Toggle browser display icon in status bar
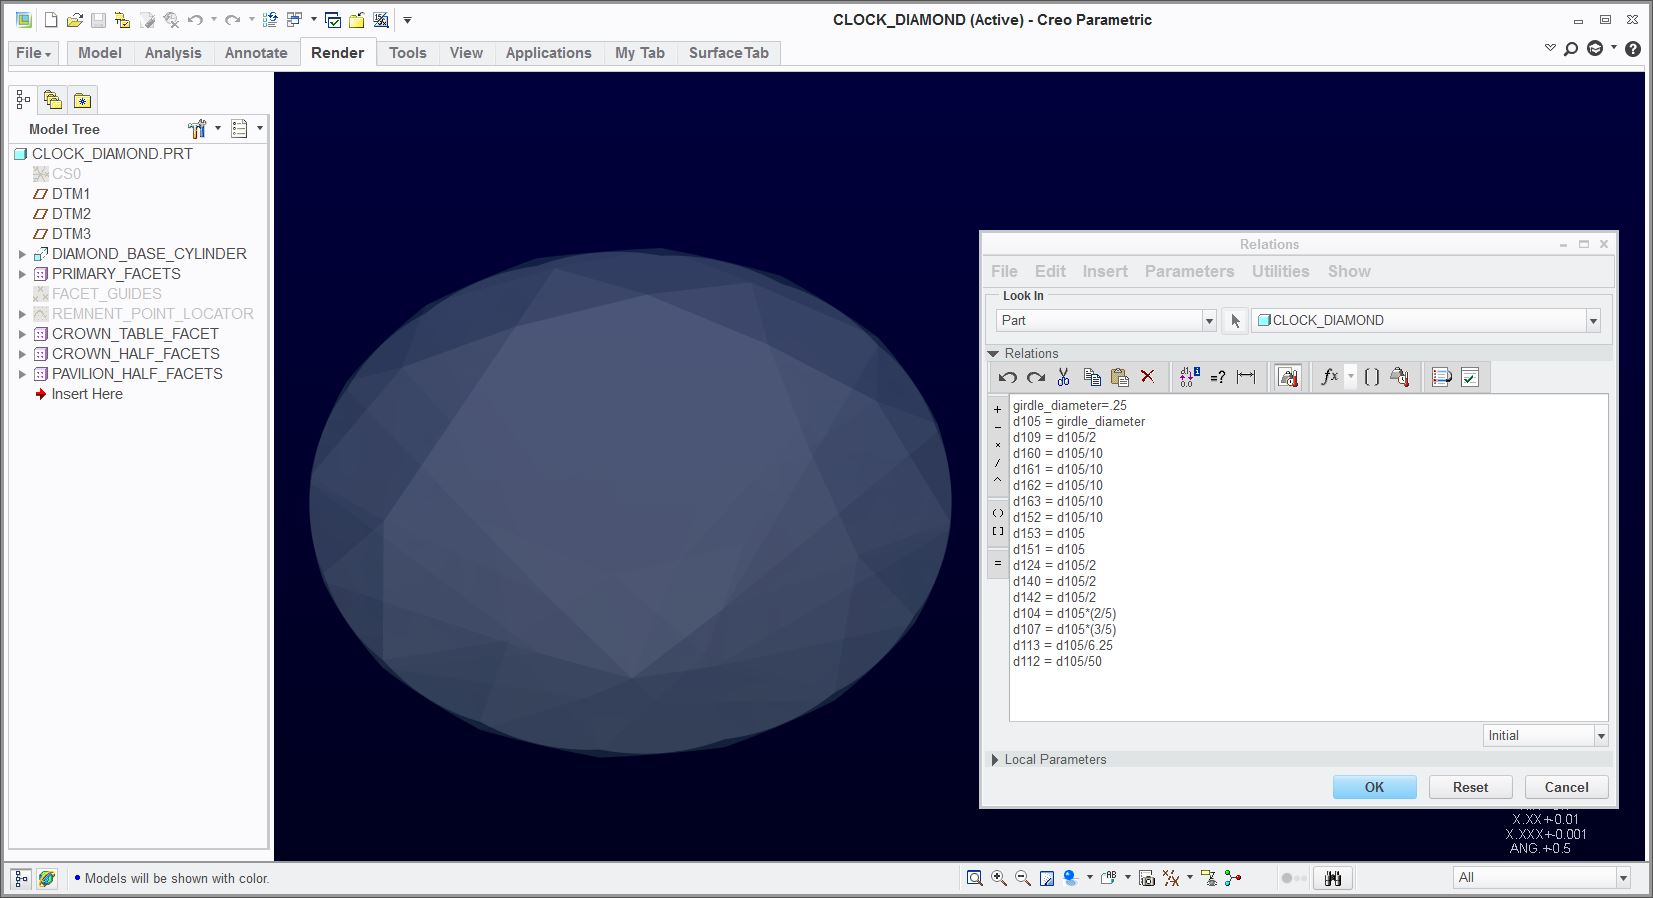Screen dimensions: 1653x898 (47, 879)
